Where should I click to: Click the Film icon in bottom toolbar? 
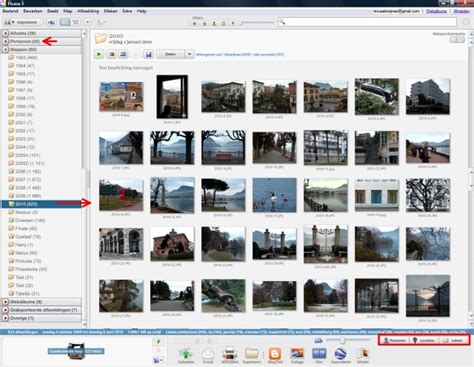coord(319,353)
